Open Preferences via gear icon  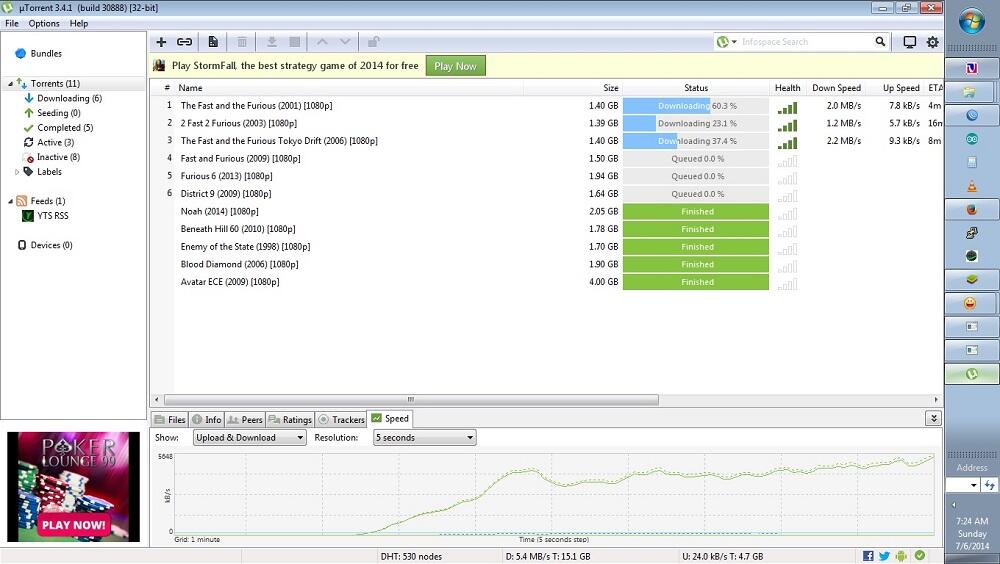(x=932, y=42)
